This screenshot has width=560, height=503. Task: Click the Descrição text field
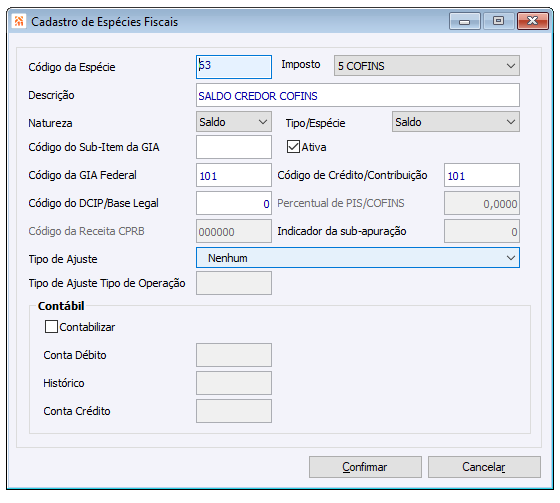[358, 95]
